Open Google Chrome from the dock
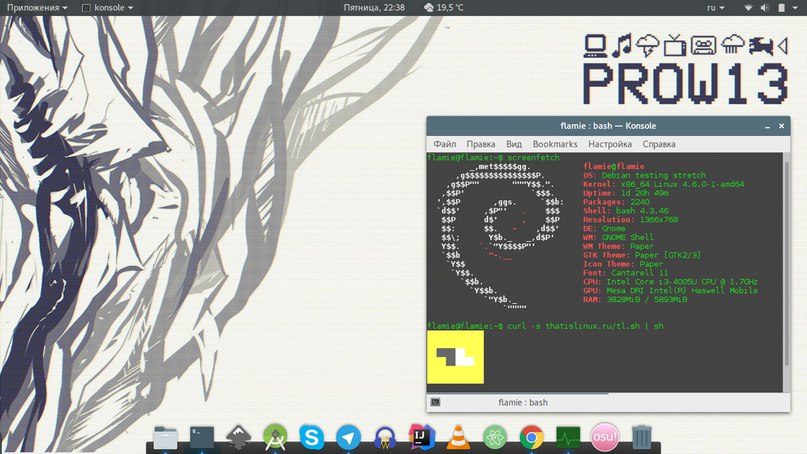 (531, 437)
